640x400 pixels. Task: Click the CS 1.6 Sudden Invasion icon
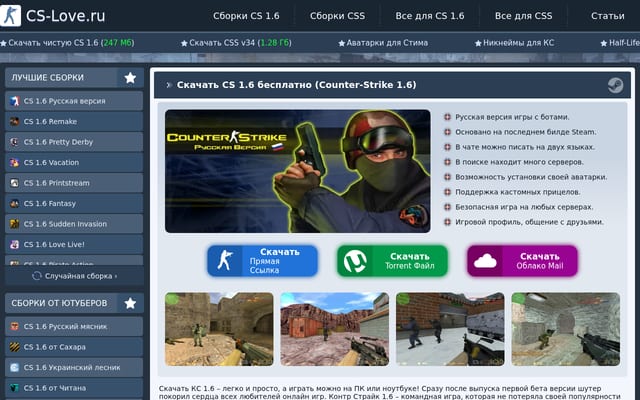coord(15,224)
